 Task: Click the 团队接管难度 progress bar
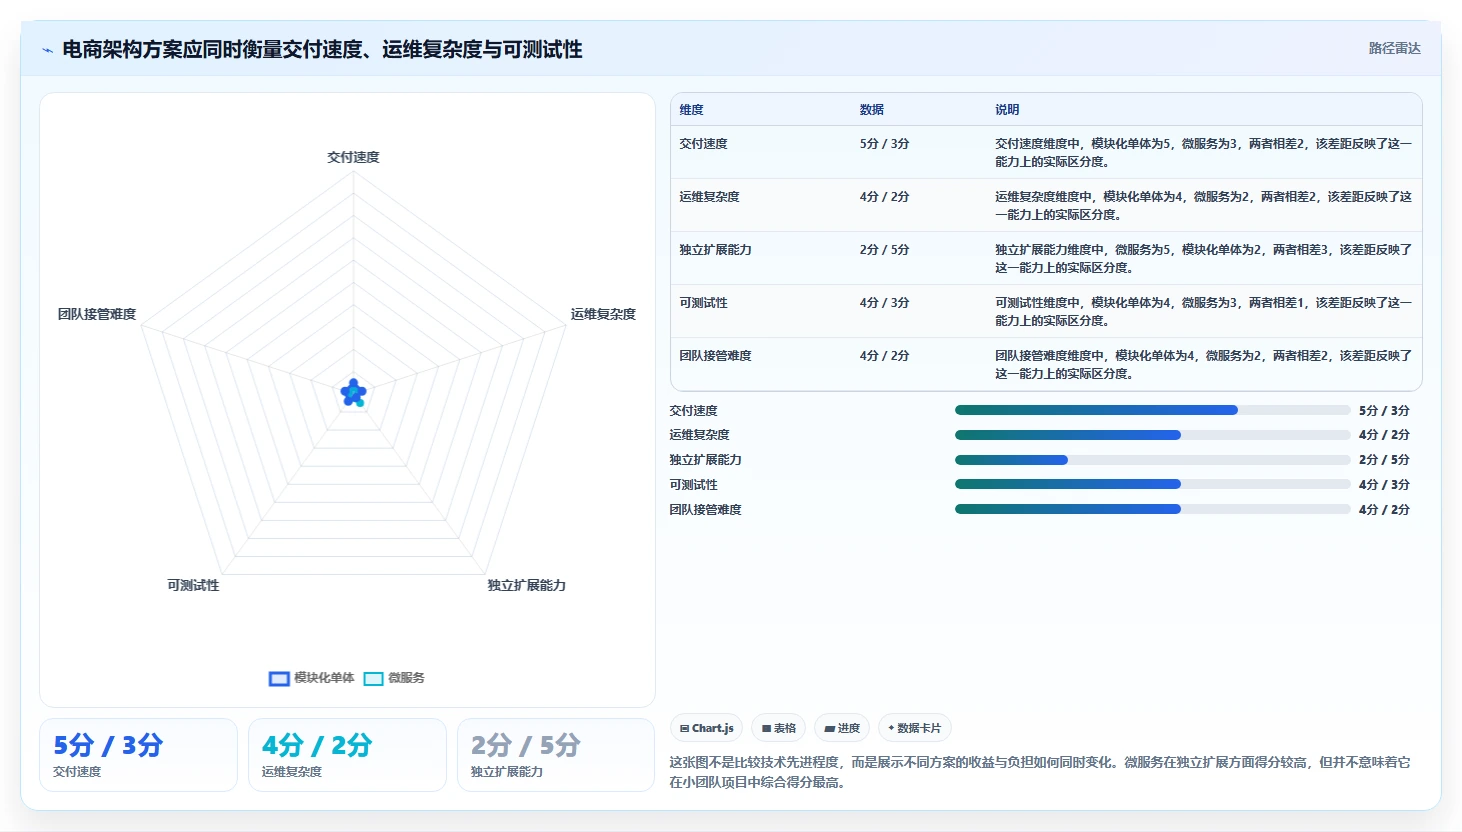(x=1152, y=509)
